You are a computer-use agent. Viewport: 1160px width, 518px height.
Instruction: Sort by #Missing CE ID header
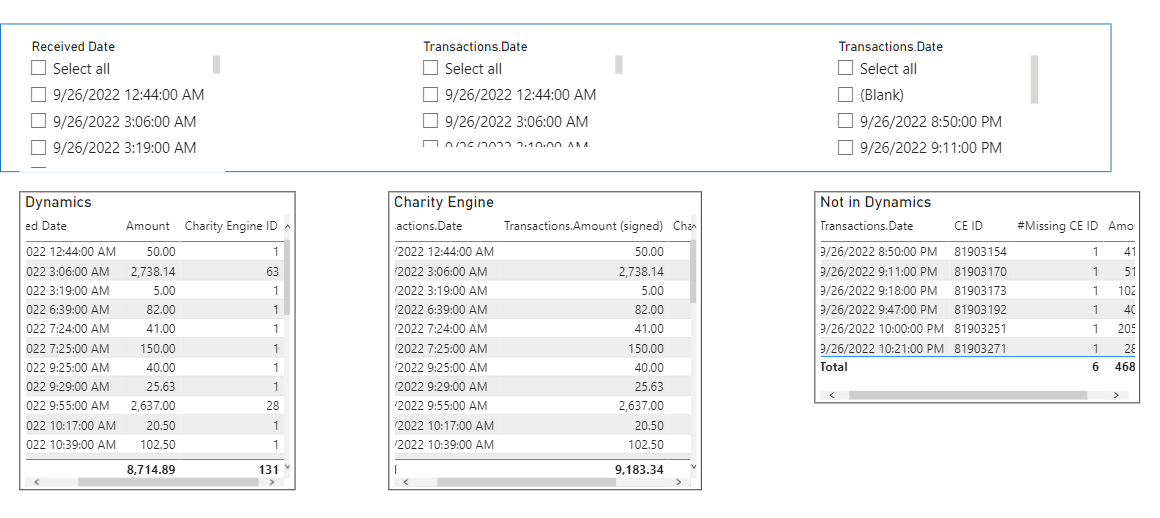[1058, 226]
